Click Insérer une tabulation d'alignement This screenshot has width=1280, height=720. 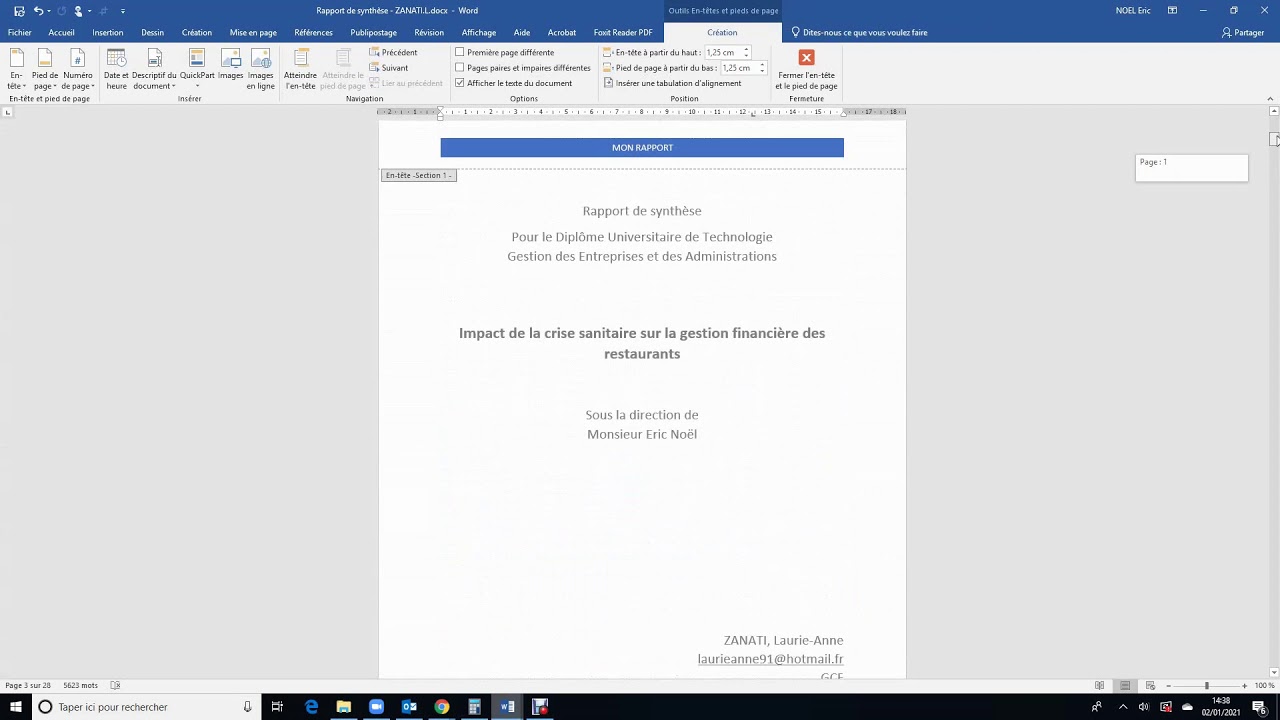coord(672,83)
